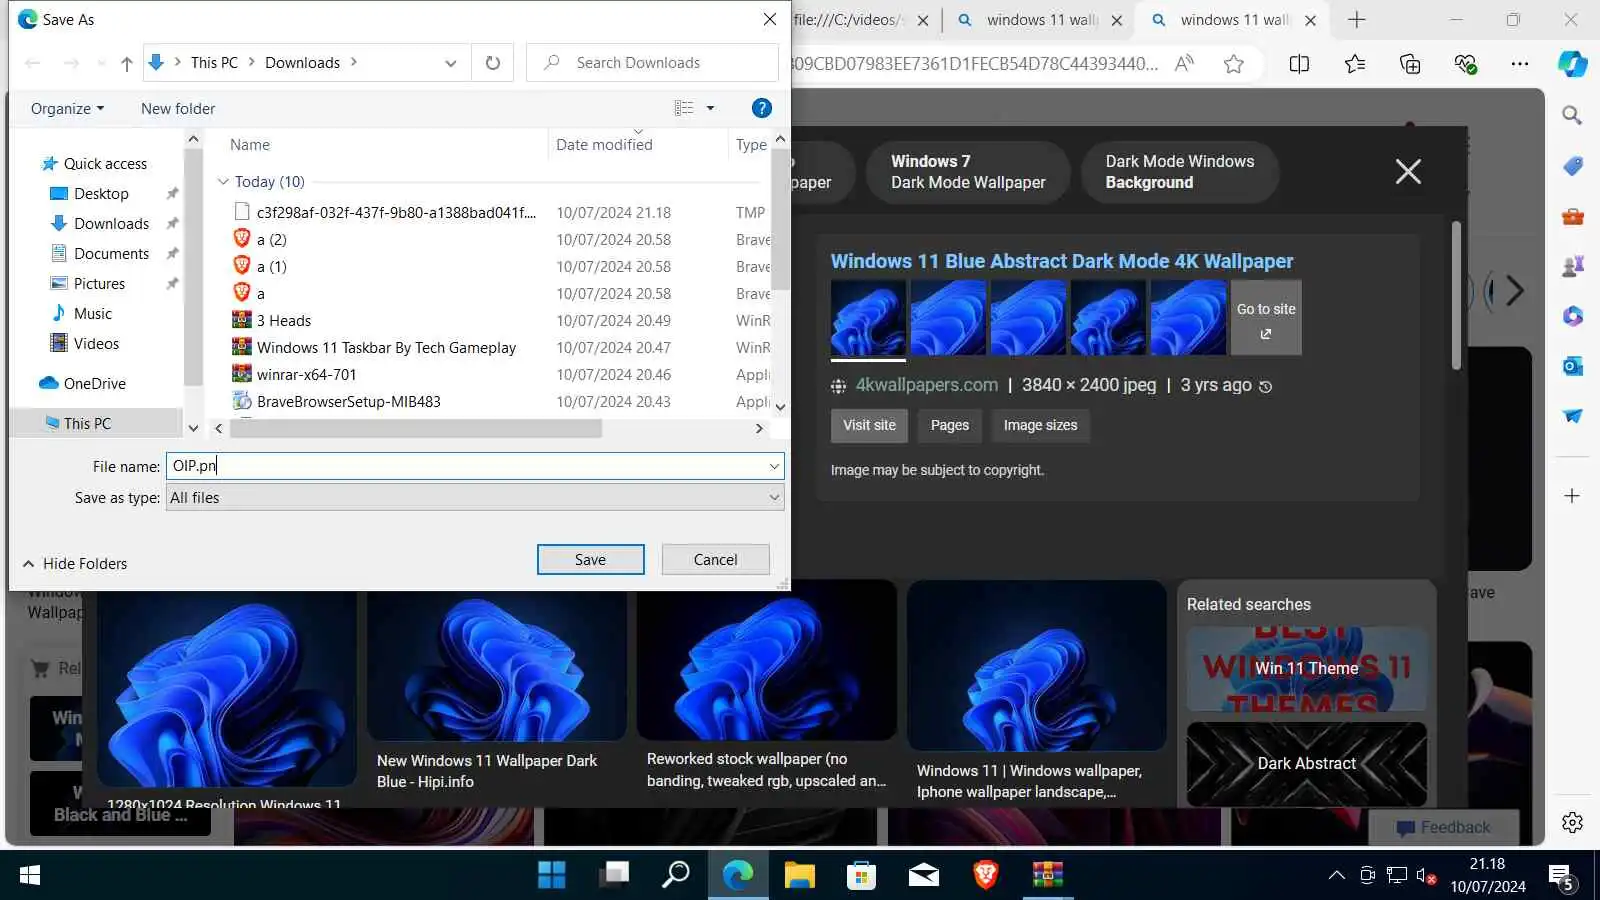Open the Edge sidebar search icon
Viewport: 1600px width, 900px height.
click(1572, 116)
